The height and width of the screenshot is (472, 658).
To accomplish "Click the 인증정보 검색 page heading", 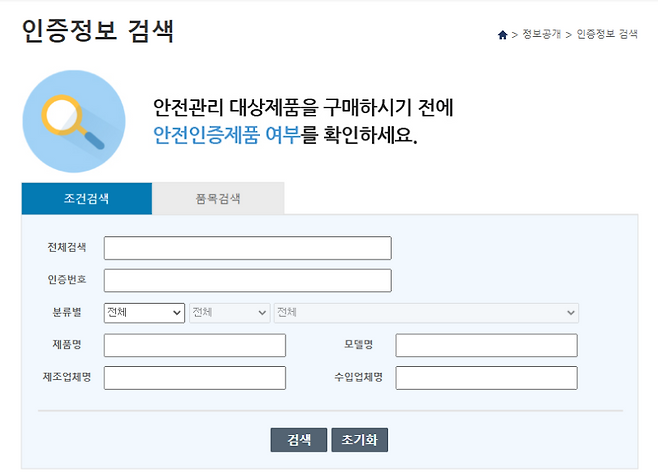I will 97,31.
